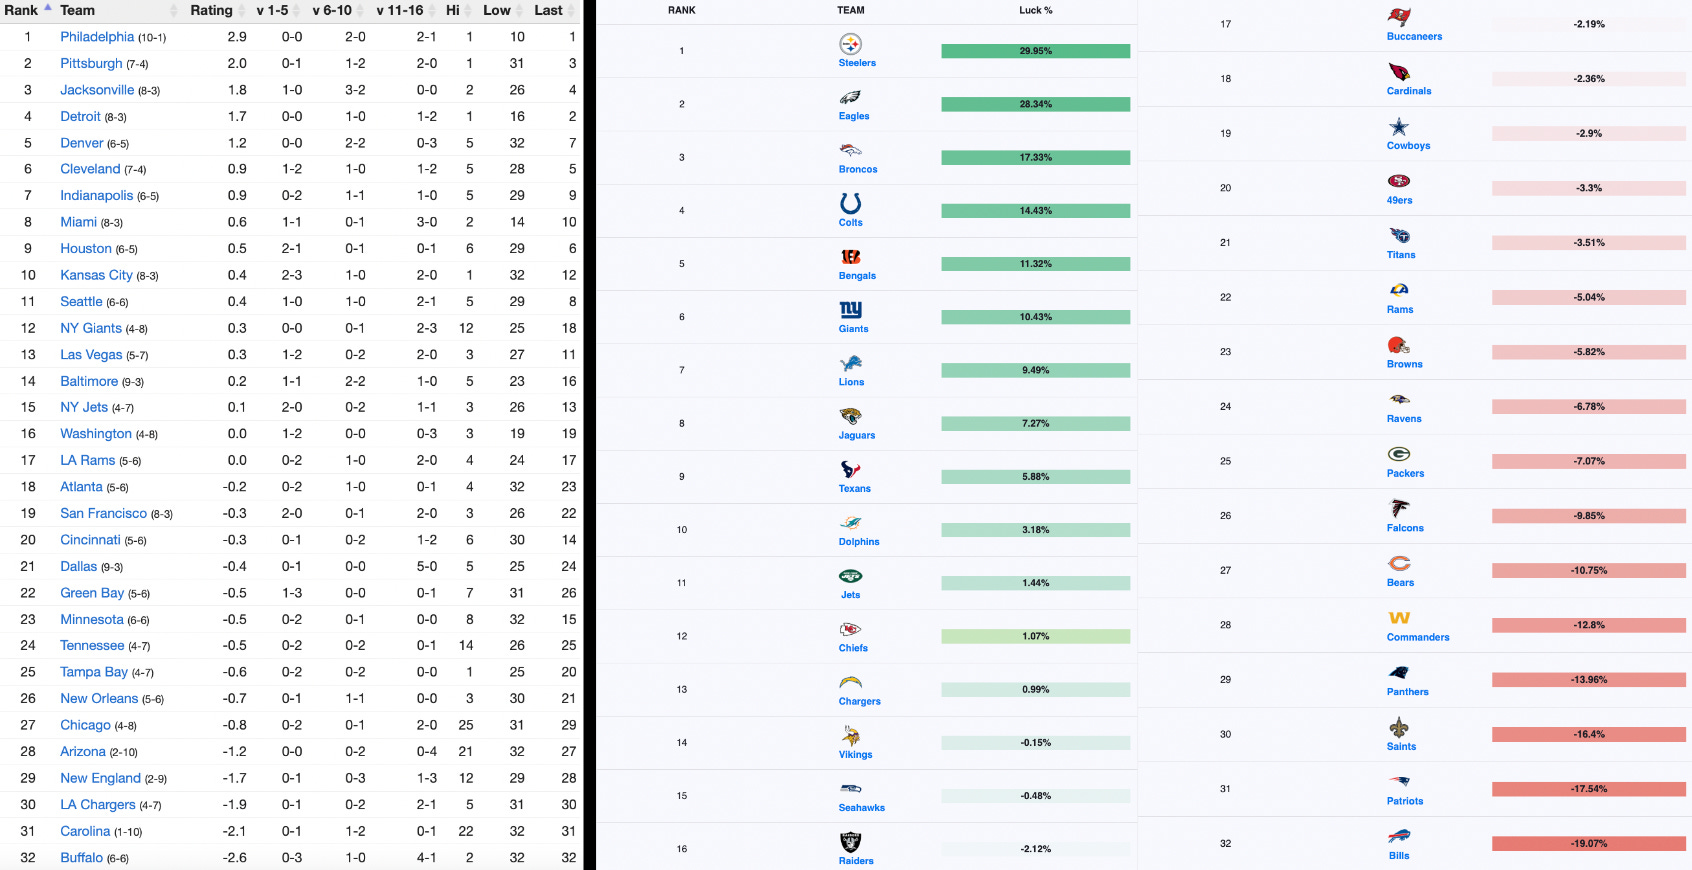Open the Buffalo team link
This screenshot has height=870, width=1692.
click(81, 857)
